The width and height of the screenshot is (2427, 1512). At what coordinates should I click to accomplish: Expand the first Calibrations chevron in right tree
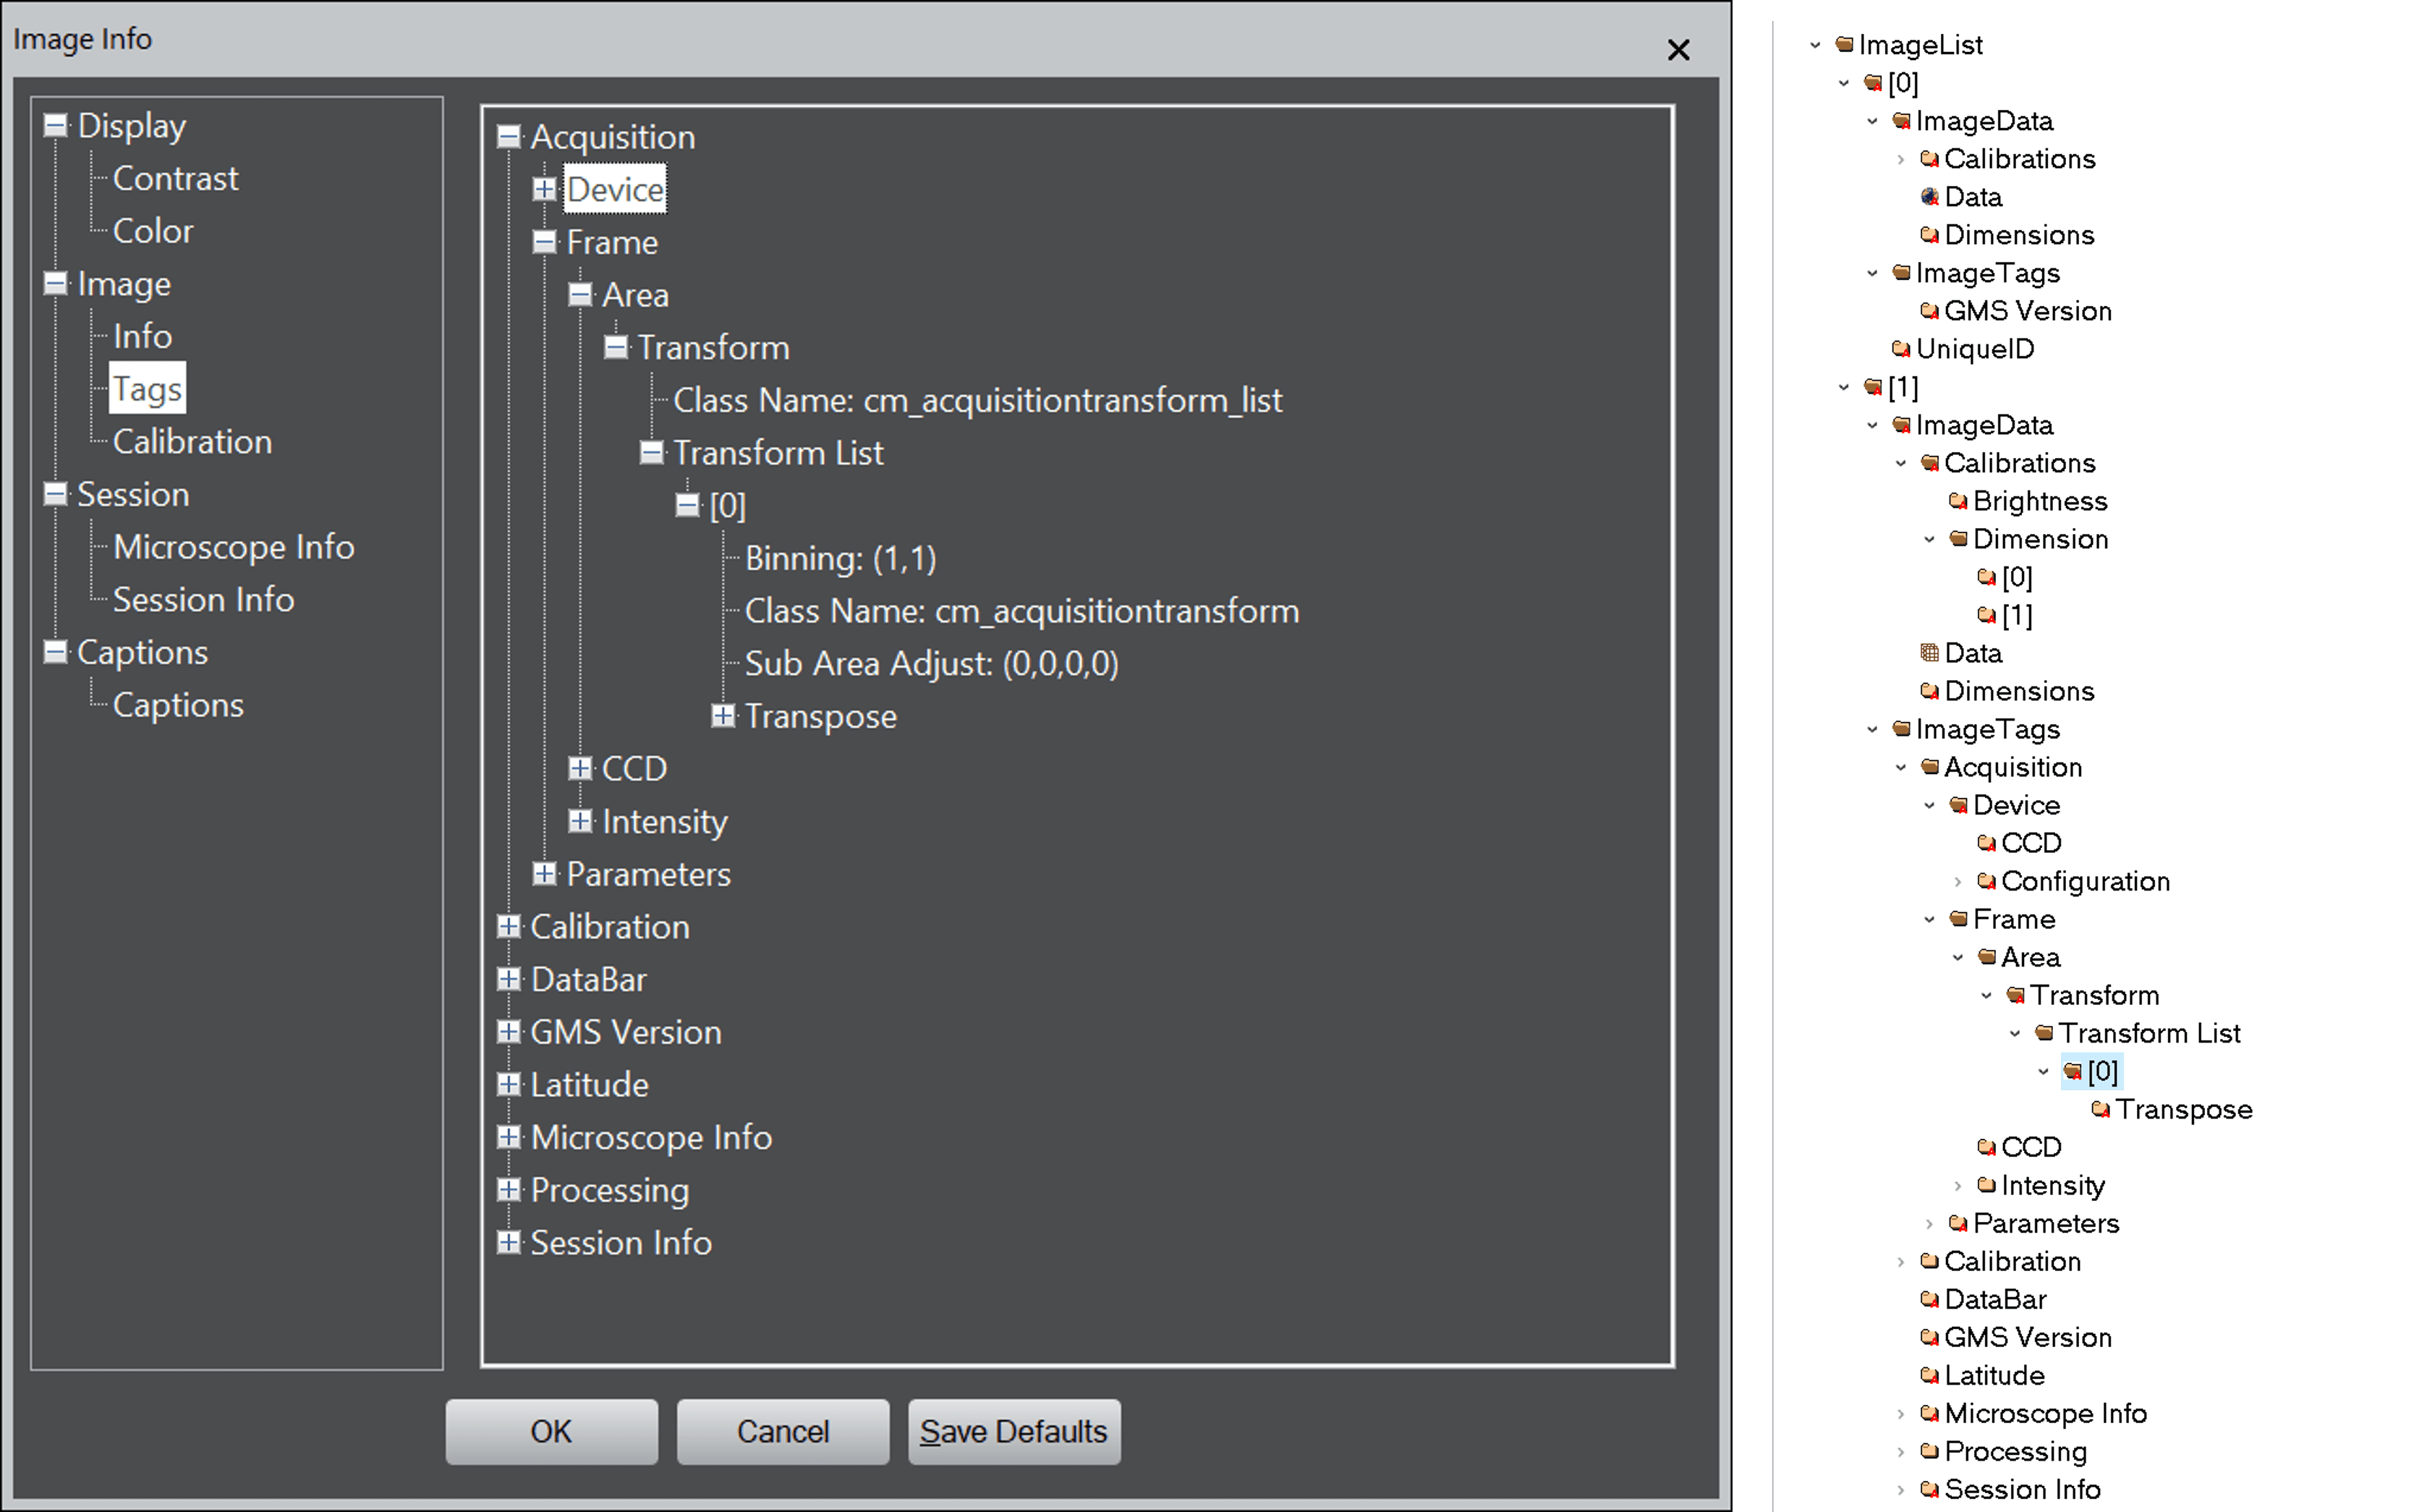pyautogui.click(x=1900, y=159)
